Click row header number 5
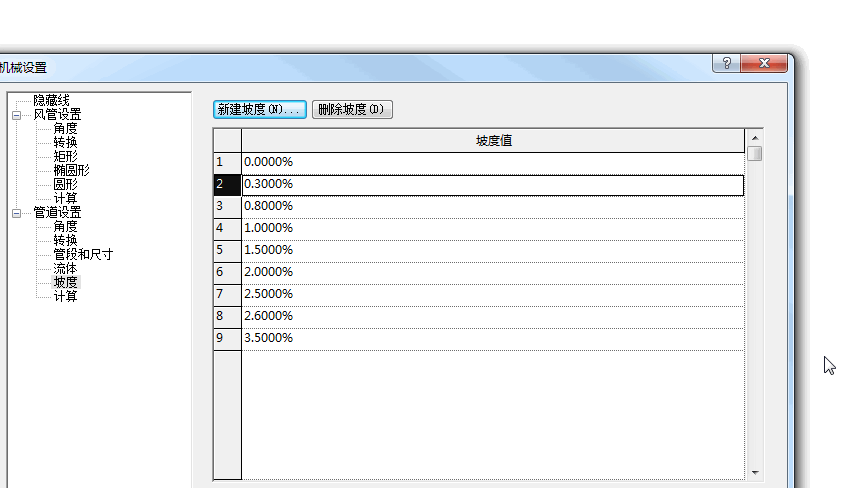 point(227,251)
